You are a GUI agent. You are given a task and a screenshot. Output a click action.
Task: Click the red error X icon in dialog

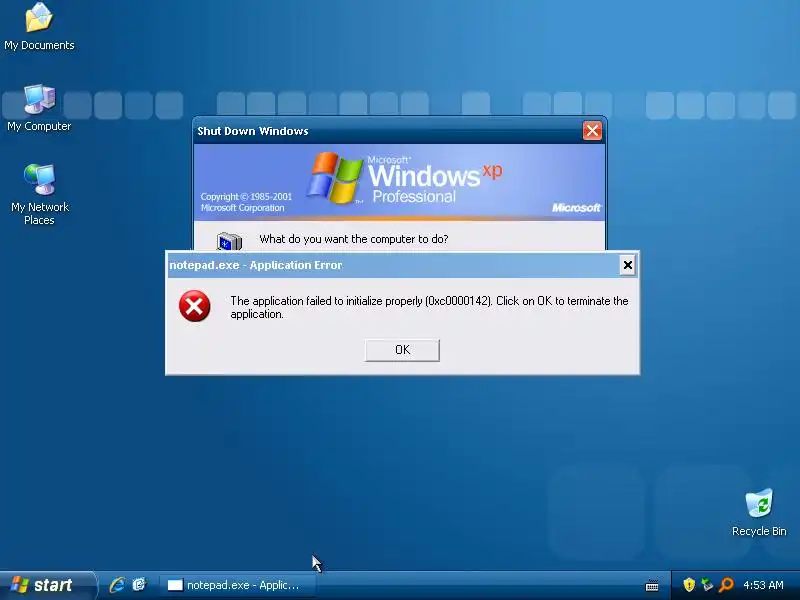tap(194, 306)
